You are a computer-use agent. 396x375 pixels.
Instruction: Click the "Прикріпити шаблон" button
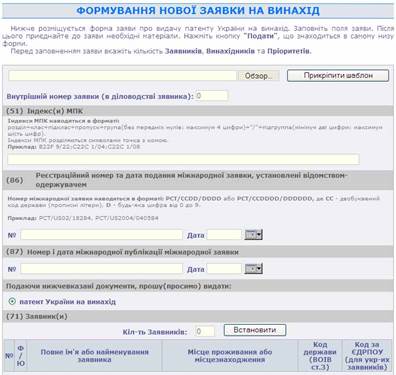pyautogui.click(x=338, y=75)
